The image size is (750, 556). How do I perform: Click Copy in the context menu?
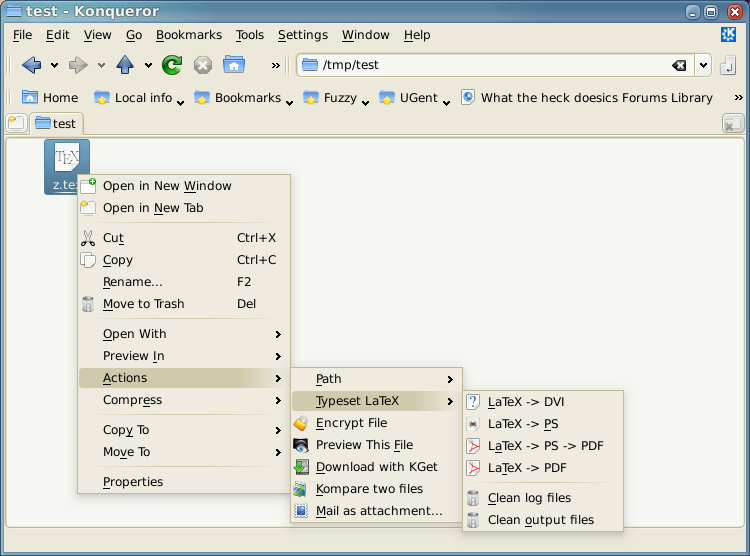pyautogui.click(x=184, y=260)
